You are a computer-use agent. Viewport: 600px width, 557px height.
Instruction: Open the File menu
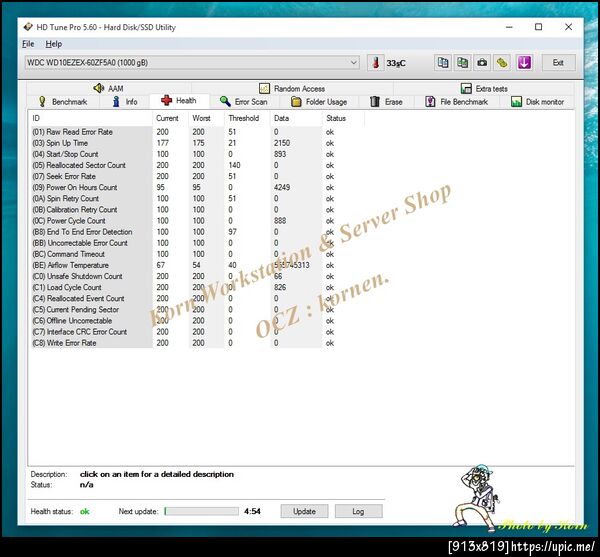pos(28,44)
